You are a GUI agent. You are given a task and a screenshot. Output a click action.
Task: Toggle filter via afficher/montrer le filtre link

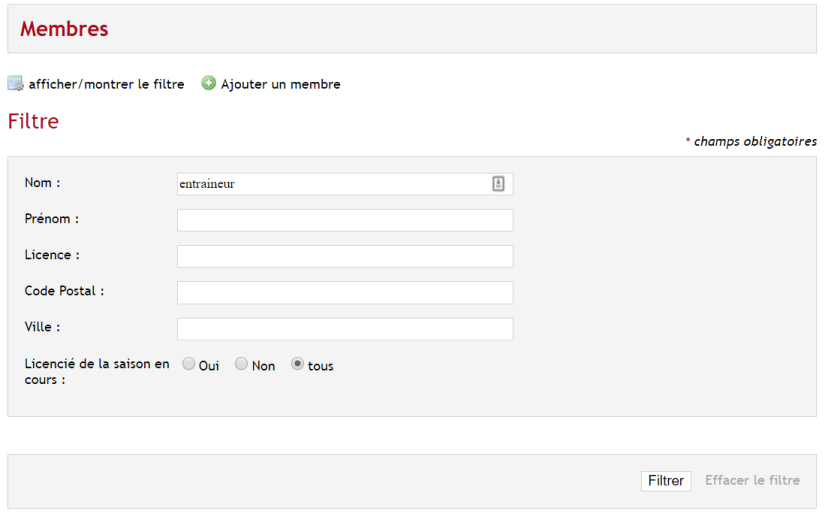(x=106, y=84)
